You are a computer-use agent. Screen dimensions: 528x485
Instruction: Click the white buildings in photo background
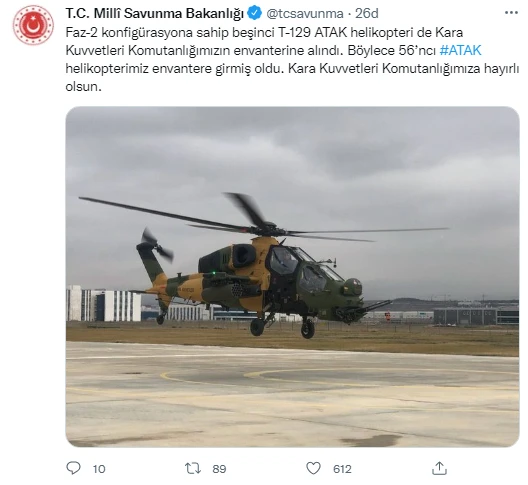click(104, 304)
